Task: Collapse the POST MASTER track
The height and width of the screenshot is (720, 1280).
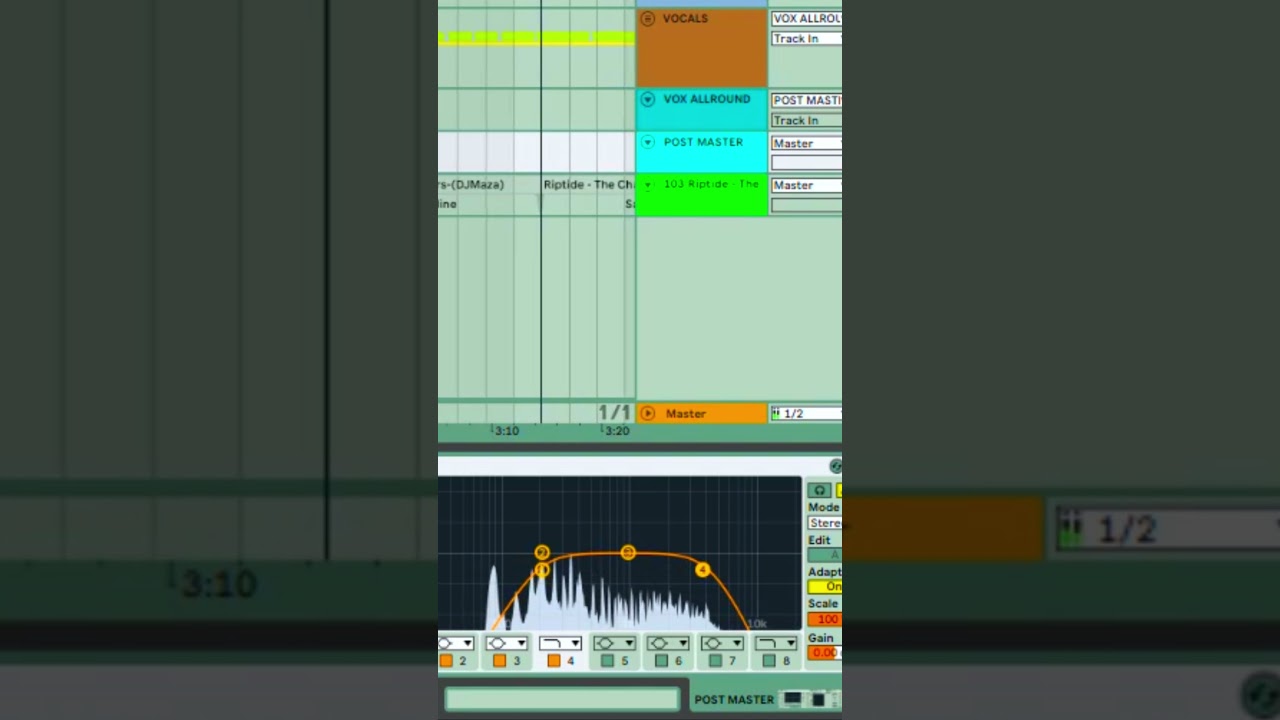Action: pyautogui.click(x=647, y=142)
